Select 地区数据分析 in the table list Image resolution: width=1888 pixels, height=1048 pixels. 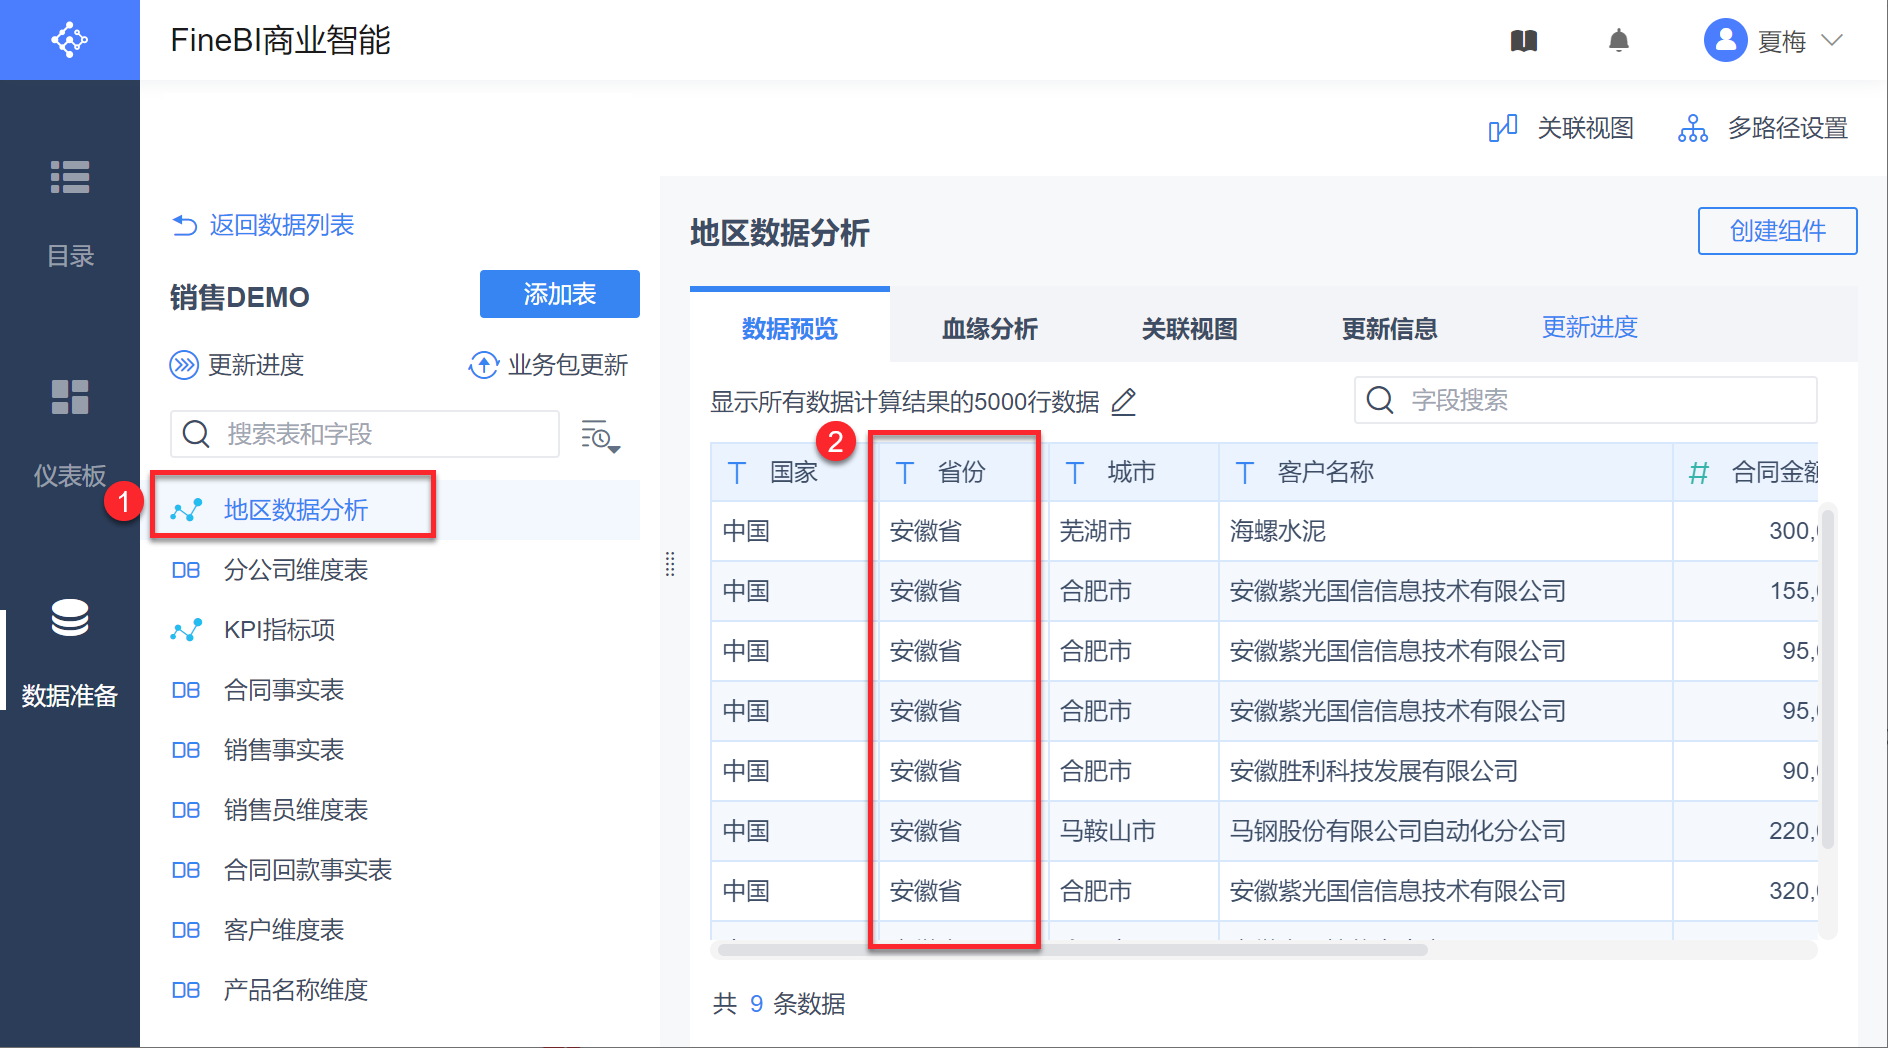click(x=395, y=510)
